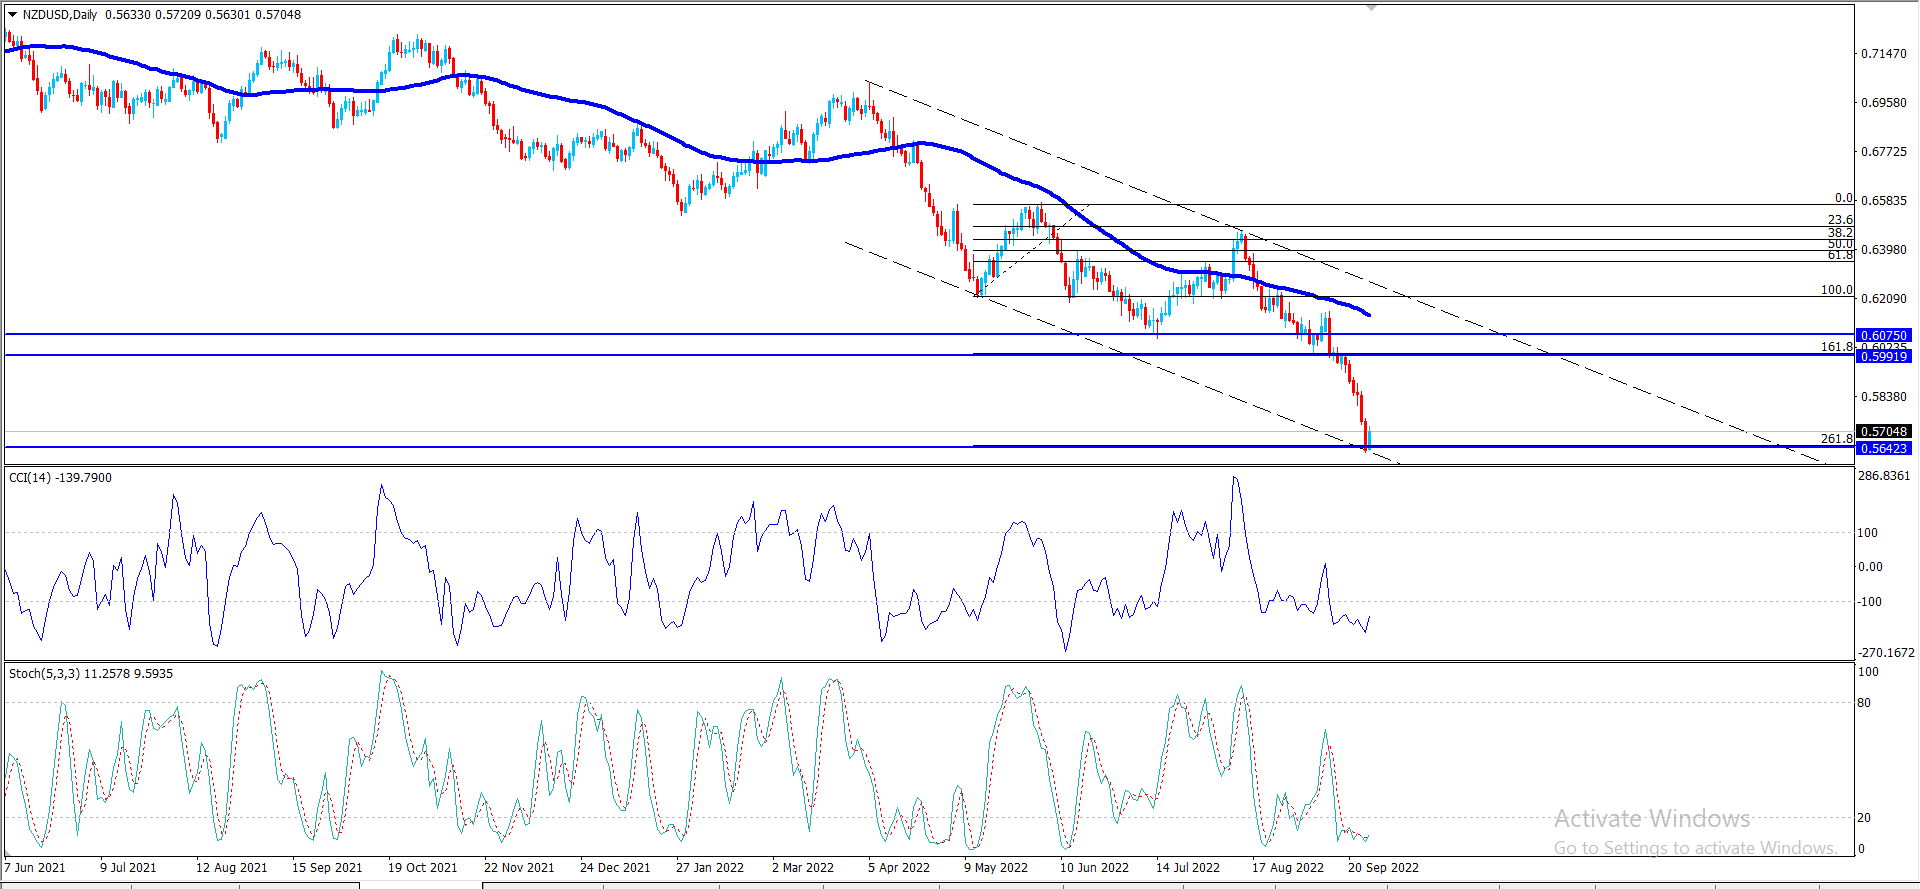
Task: Click the 12 Aug 2021 date label
Action: [x=231, y=868]
